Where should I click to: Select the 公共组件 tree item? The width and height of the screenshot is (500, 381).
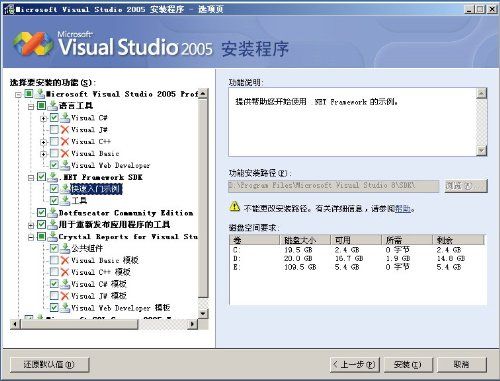[87, 248]
